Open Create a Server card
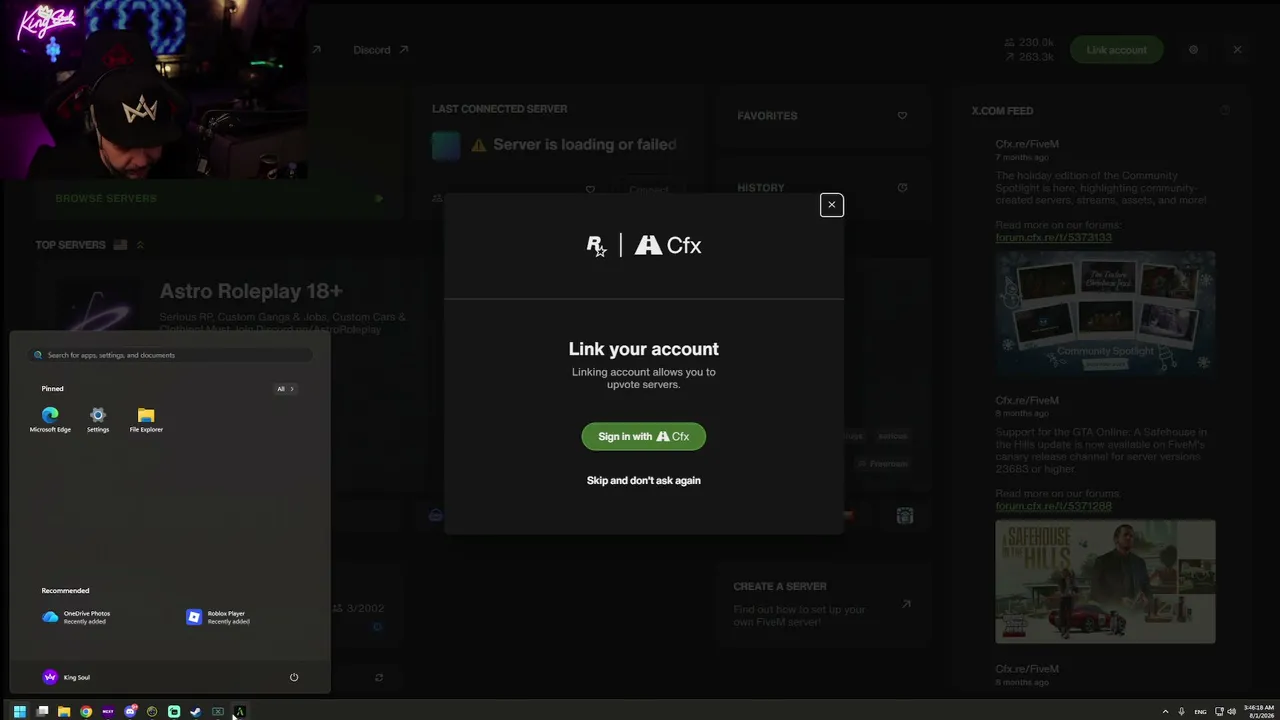The height and width of the screenshot is (720, 1280). (x=822, y=604)
